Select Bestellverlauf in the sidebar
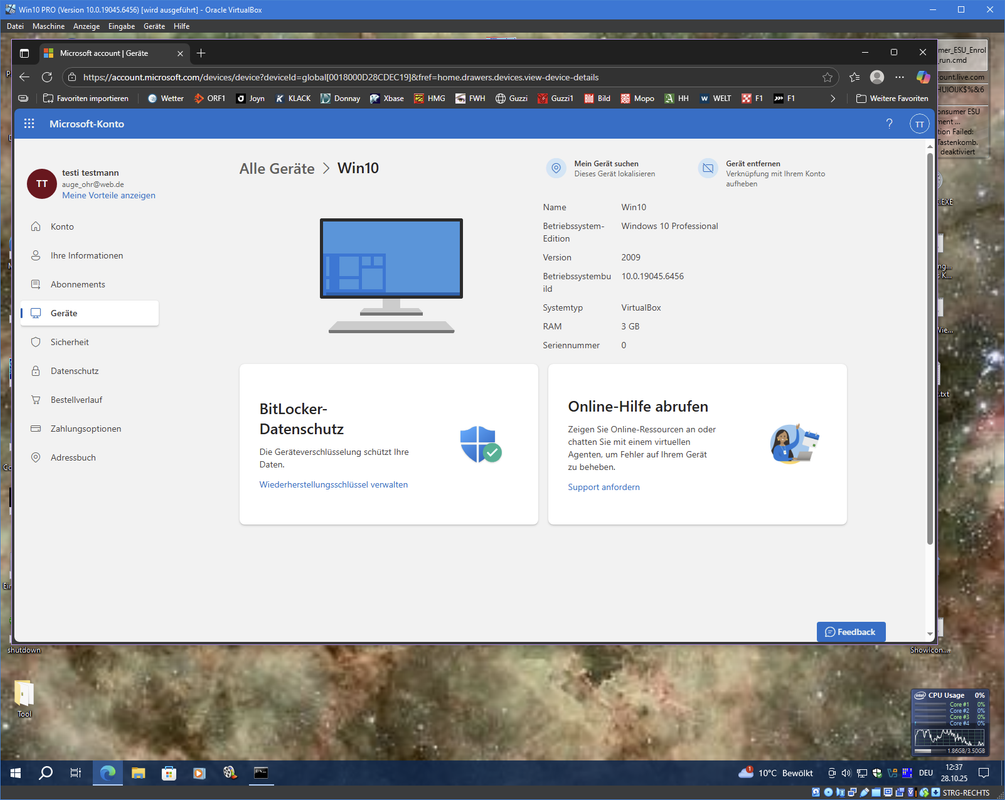The height and width of the screenshot is (800, 1005). (90, 399)
